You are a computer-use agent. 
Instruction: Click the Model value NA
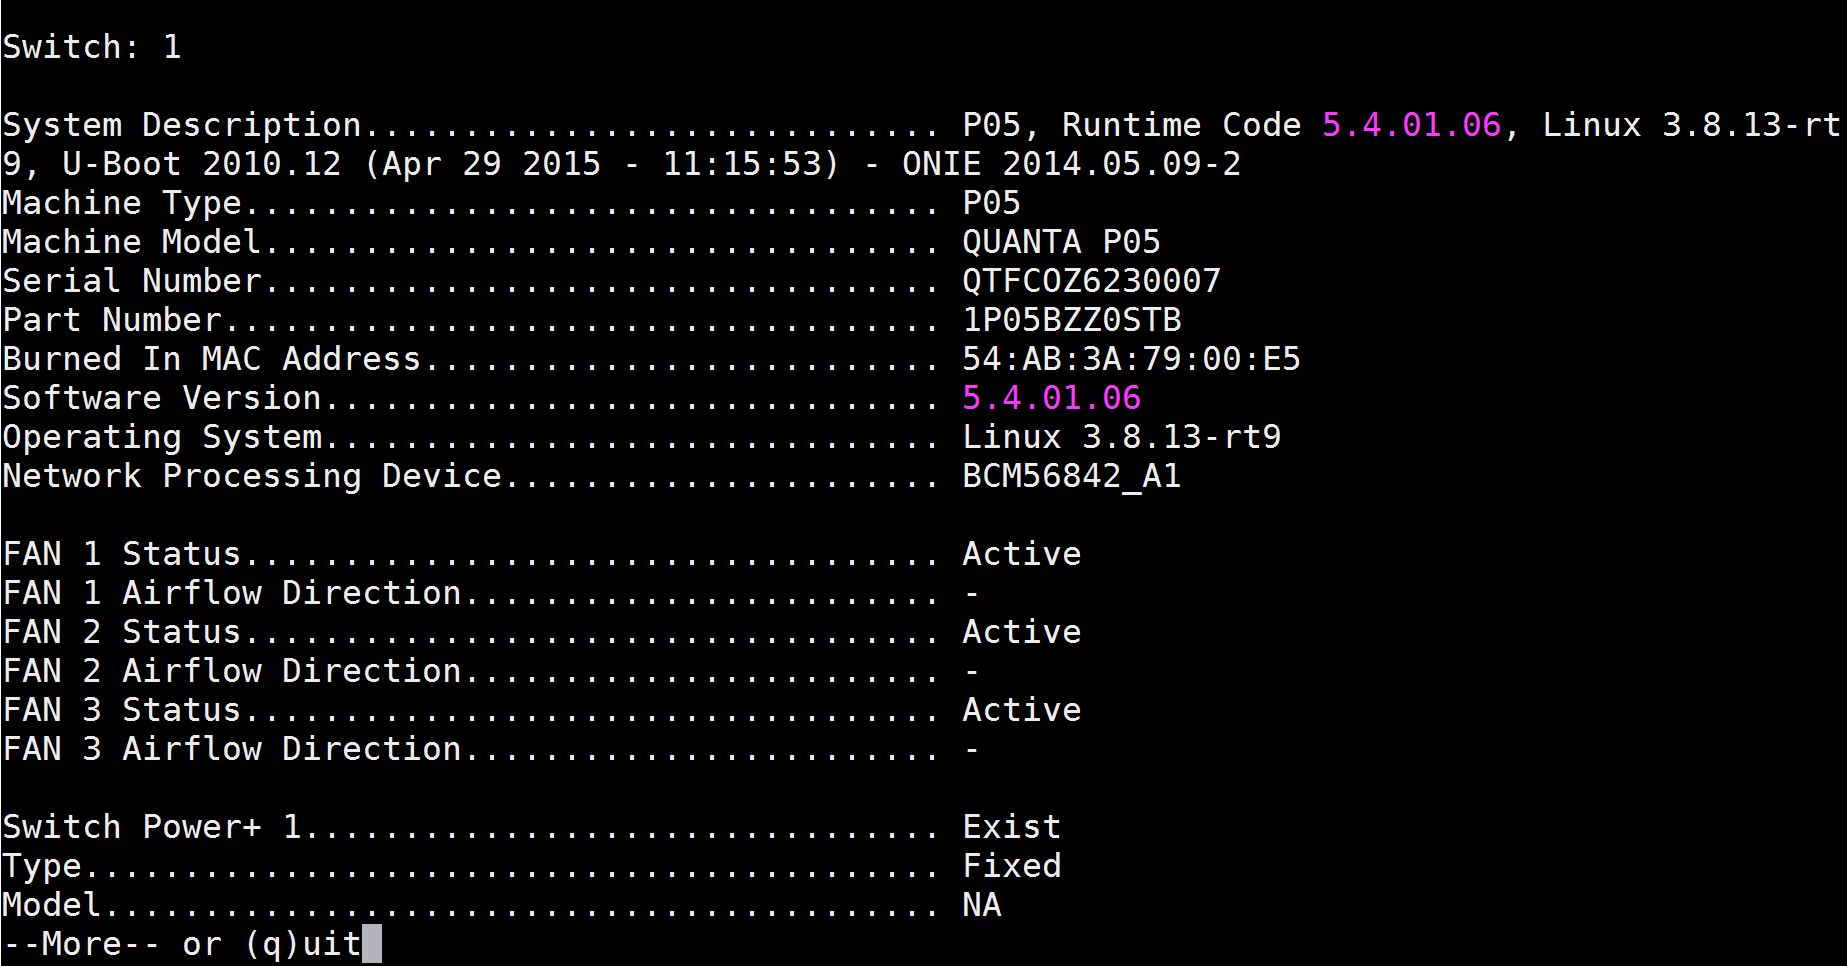(x=981, y=905)
